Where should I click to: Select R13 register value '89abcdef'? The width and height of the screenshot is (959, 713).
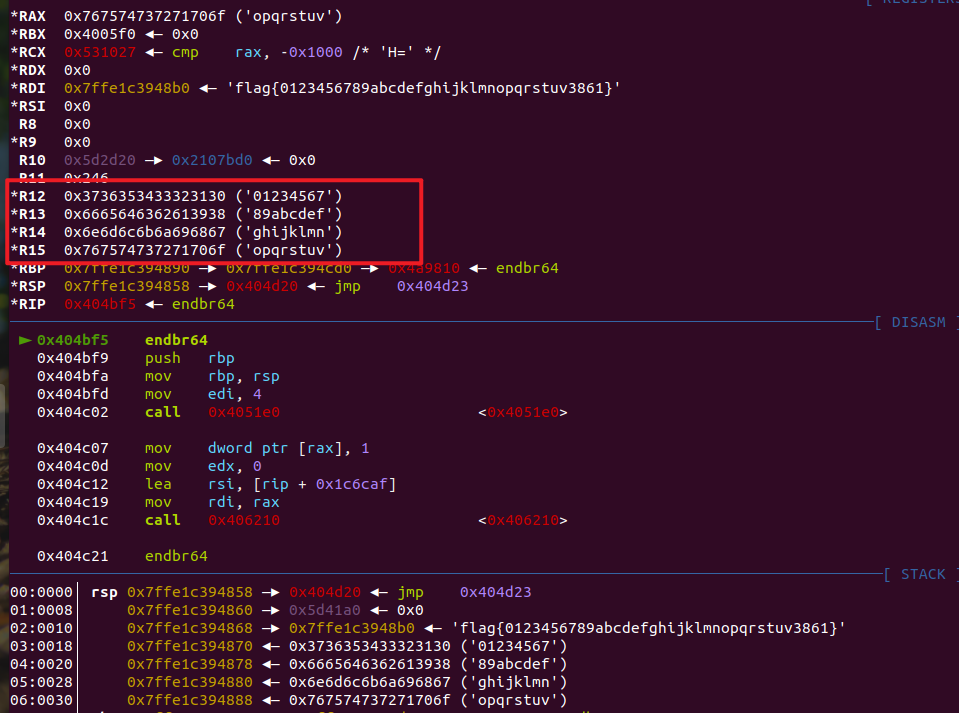289,214
